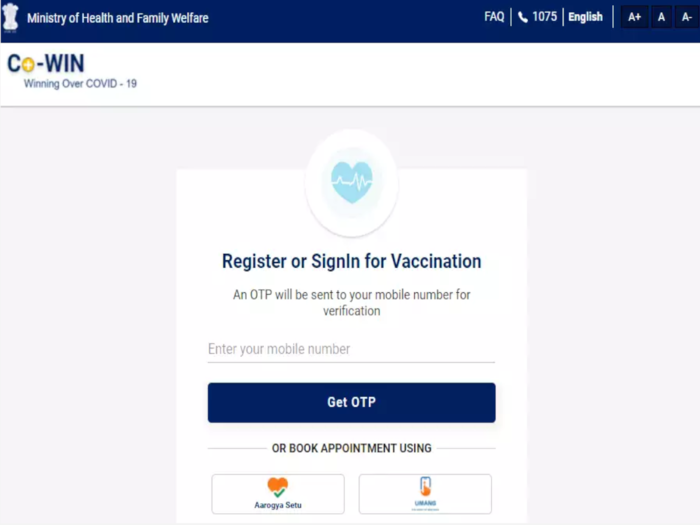
Task: Book appointment using Aarogya Setu
Action: 278,494
